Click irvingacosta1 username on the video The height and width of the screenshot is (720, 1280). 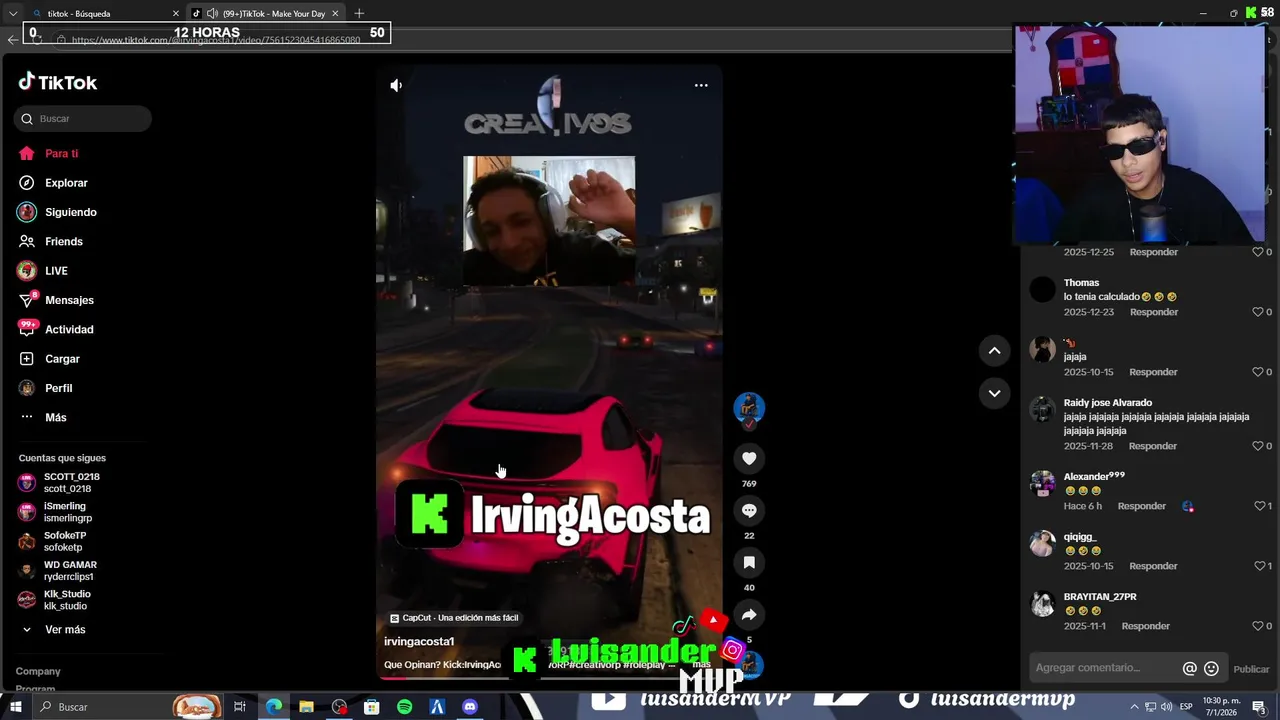[x=419, y=641]
